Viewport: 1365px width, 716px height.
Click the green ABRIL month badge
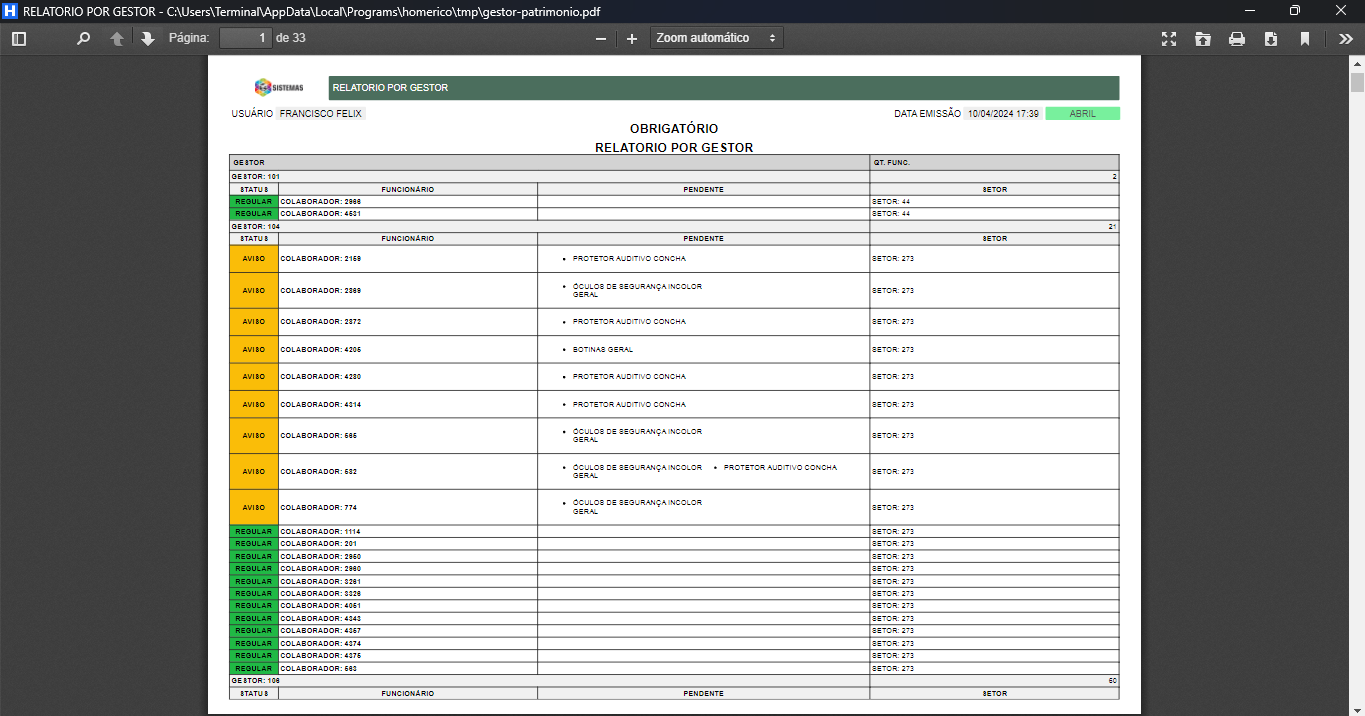pyautogui.click(x=1082, y=114)
